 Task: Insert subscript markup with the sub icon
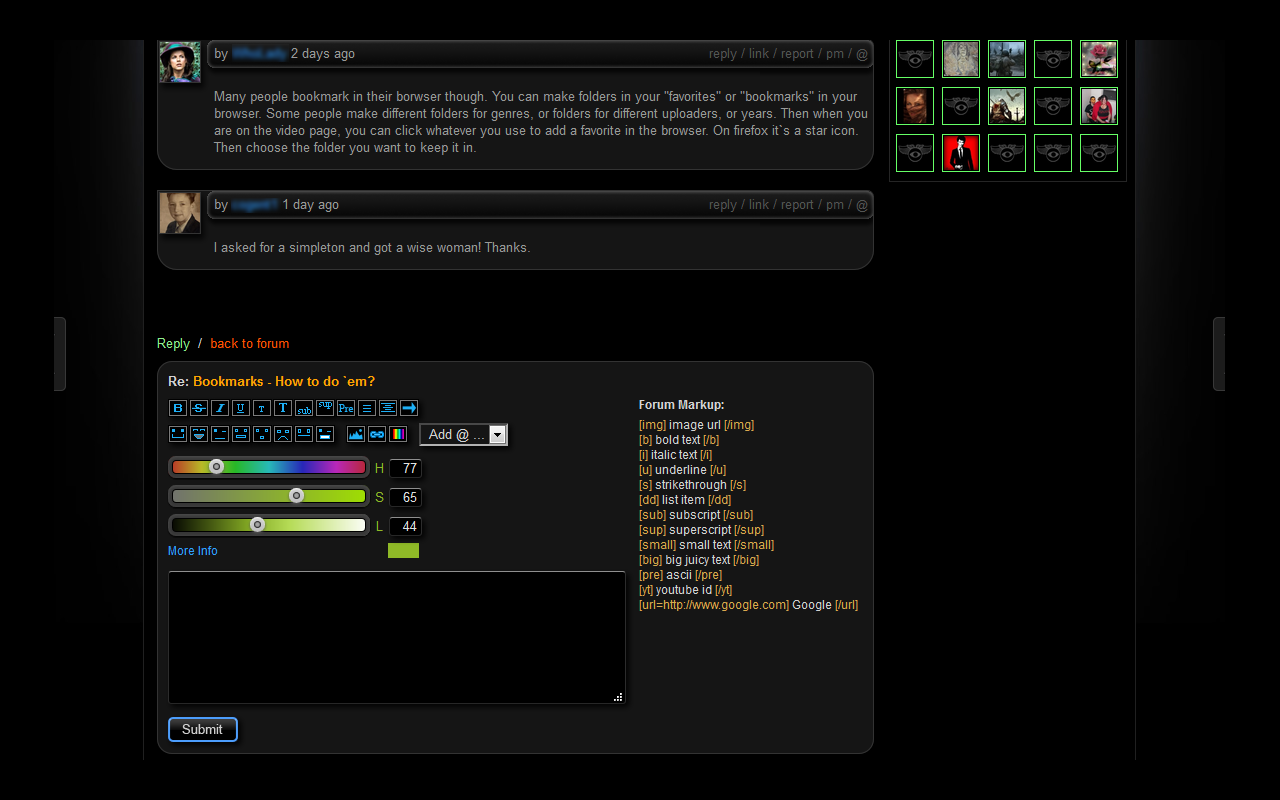click(x=304, y=408)
